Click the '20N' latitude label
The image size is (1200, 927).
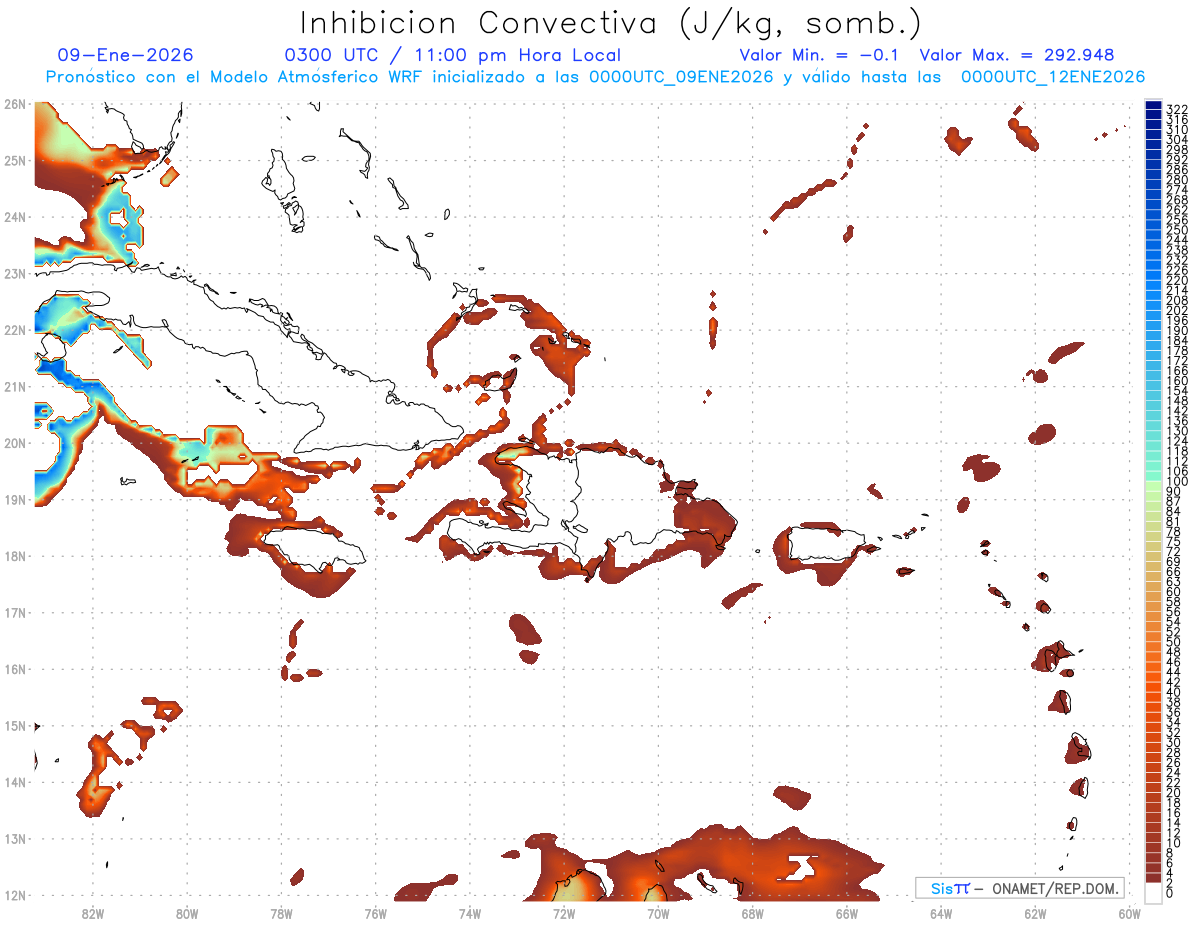coord(14,443)
